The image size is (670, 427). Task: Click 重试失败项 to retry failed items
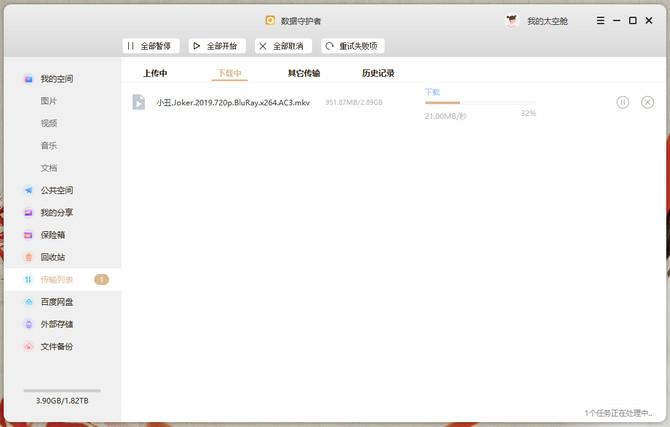tap(353, 46)
